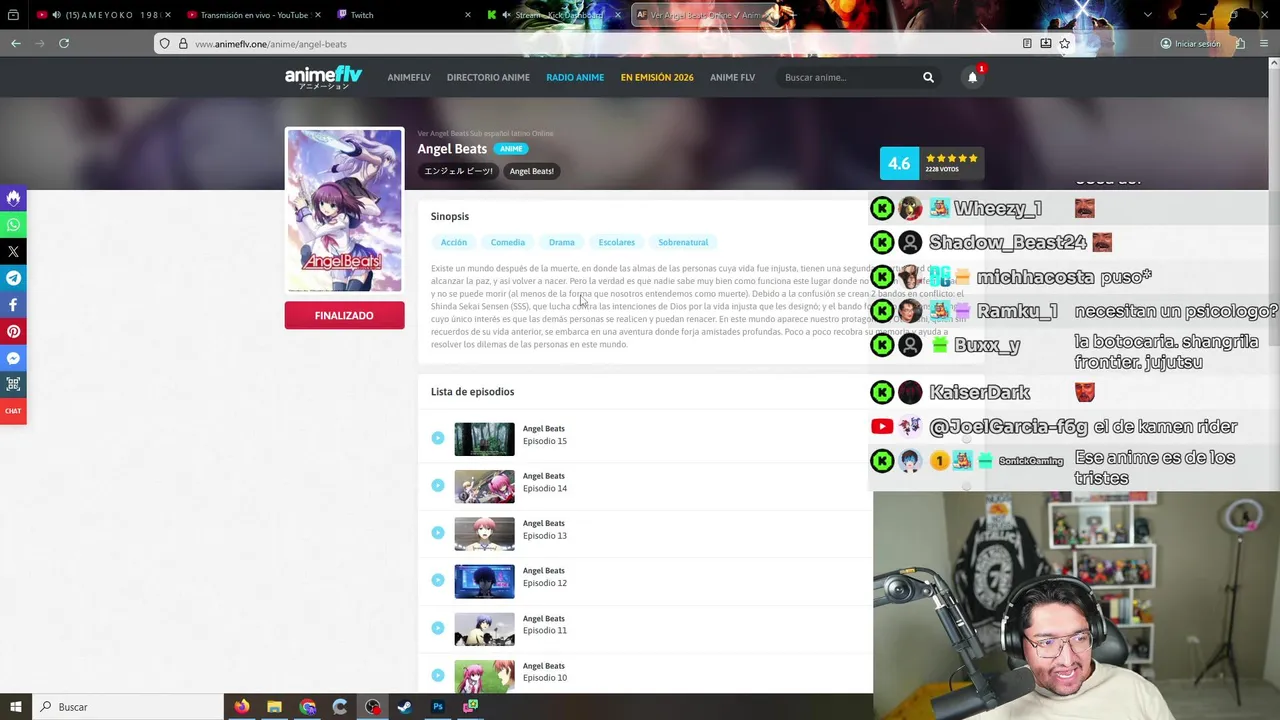The image size is (1280, 720).
Task: Click the AnimeFLV logo
Action: click(323, 77)
